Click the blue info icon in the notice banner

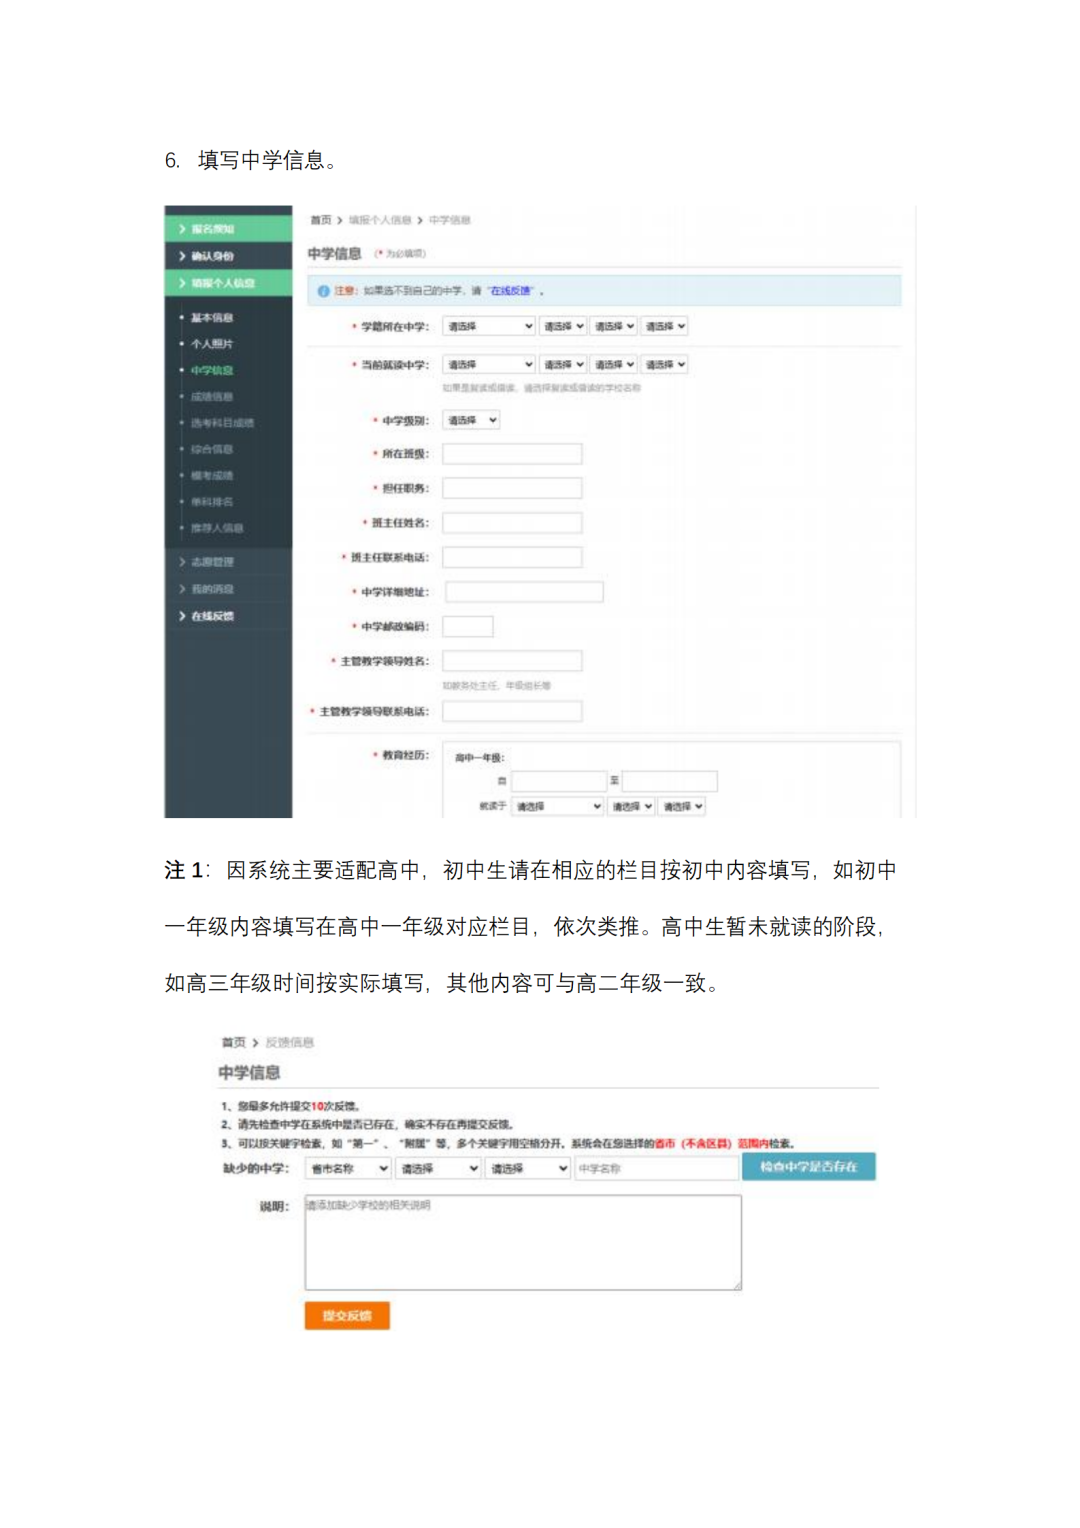(322, 290)
